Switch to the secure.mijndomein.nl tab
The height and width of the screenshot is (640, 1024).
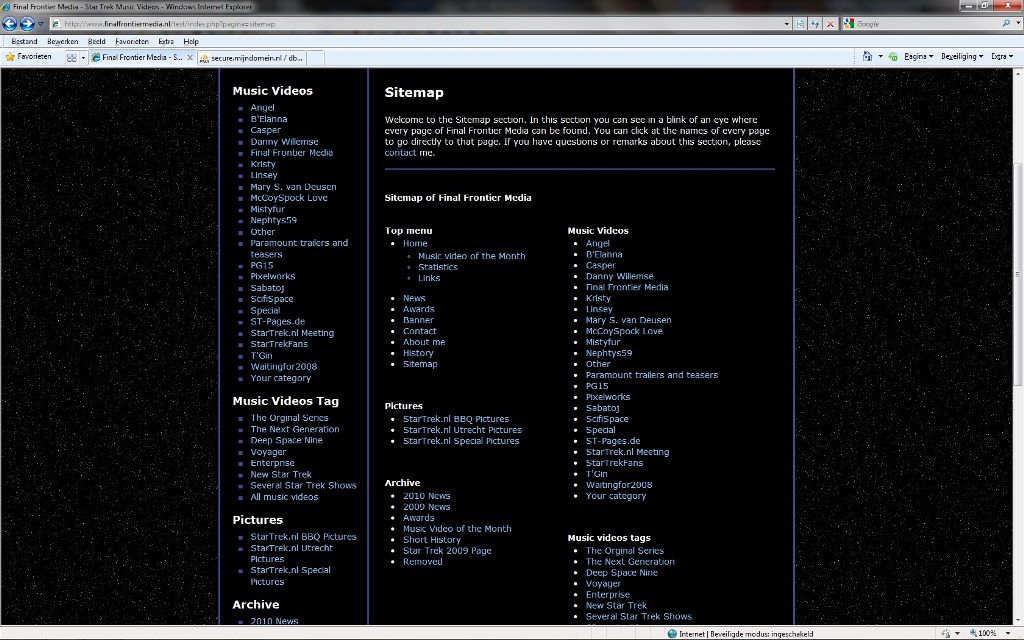pos(251,57)
